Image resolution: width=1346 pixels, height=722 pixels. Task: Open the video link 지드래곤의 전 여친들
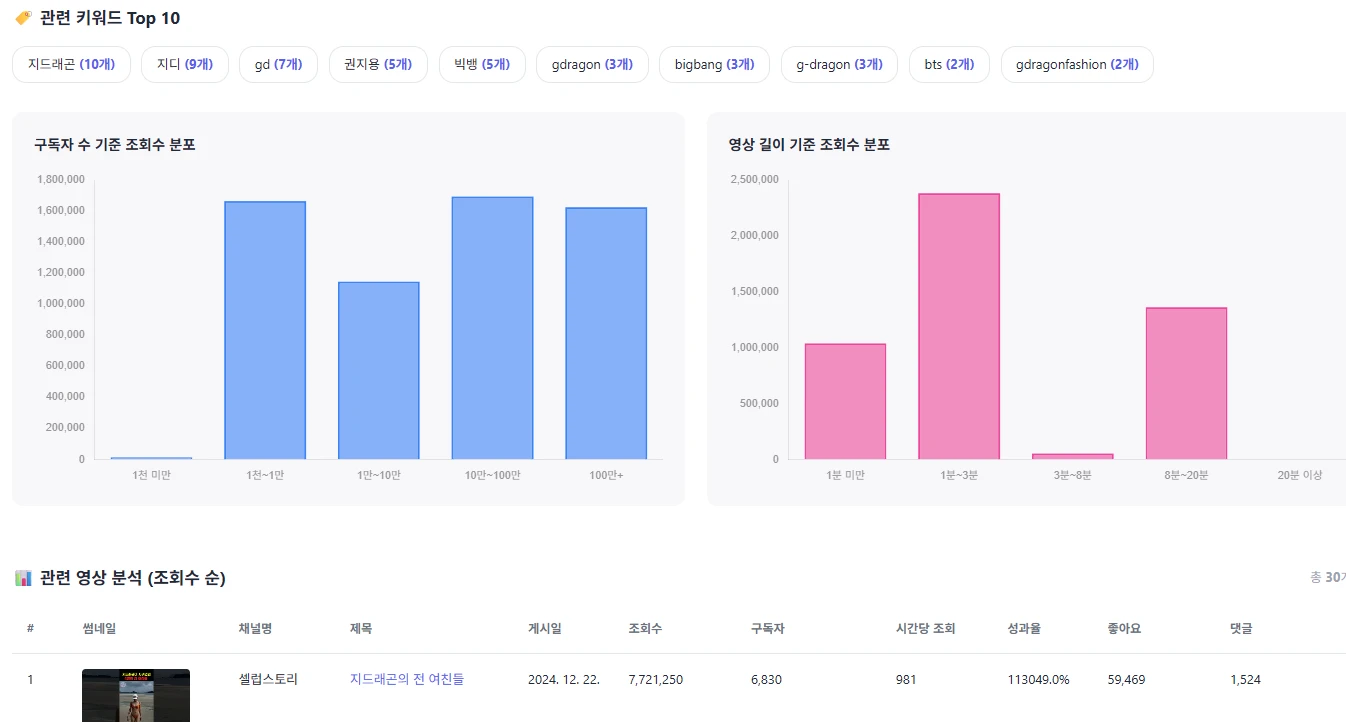click(x=405, y=679)
